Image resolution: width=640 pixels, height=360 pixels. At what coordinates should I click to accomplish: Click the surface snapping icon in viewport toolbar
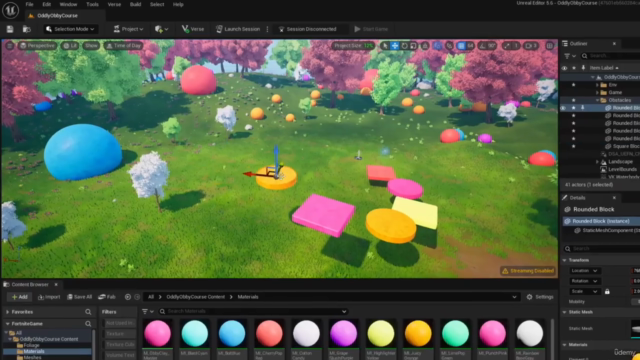449,46
